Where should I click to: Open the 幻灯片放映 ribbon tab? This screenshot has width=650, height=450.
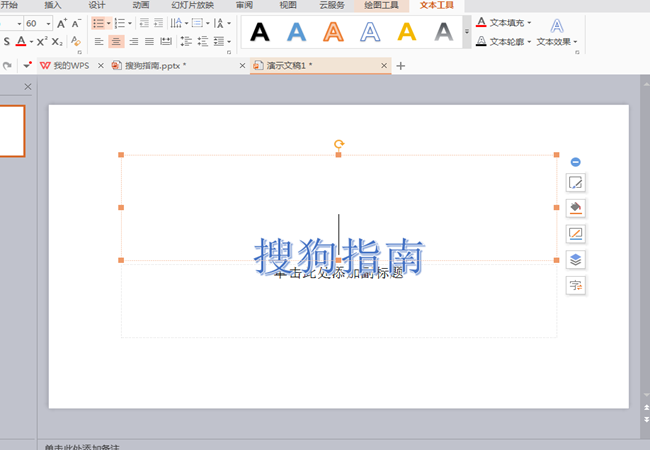pyautogui.click(x=192, y=5)
